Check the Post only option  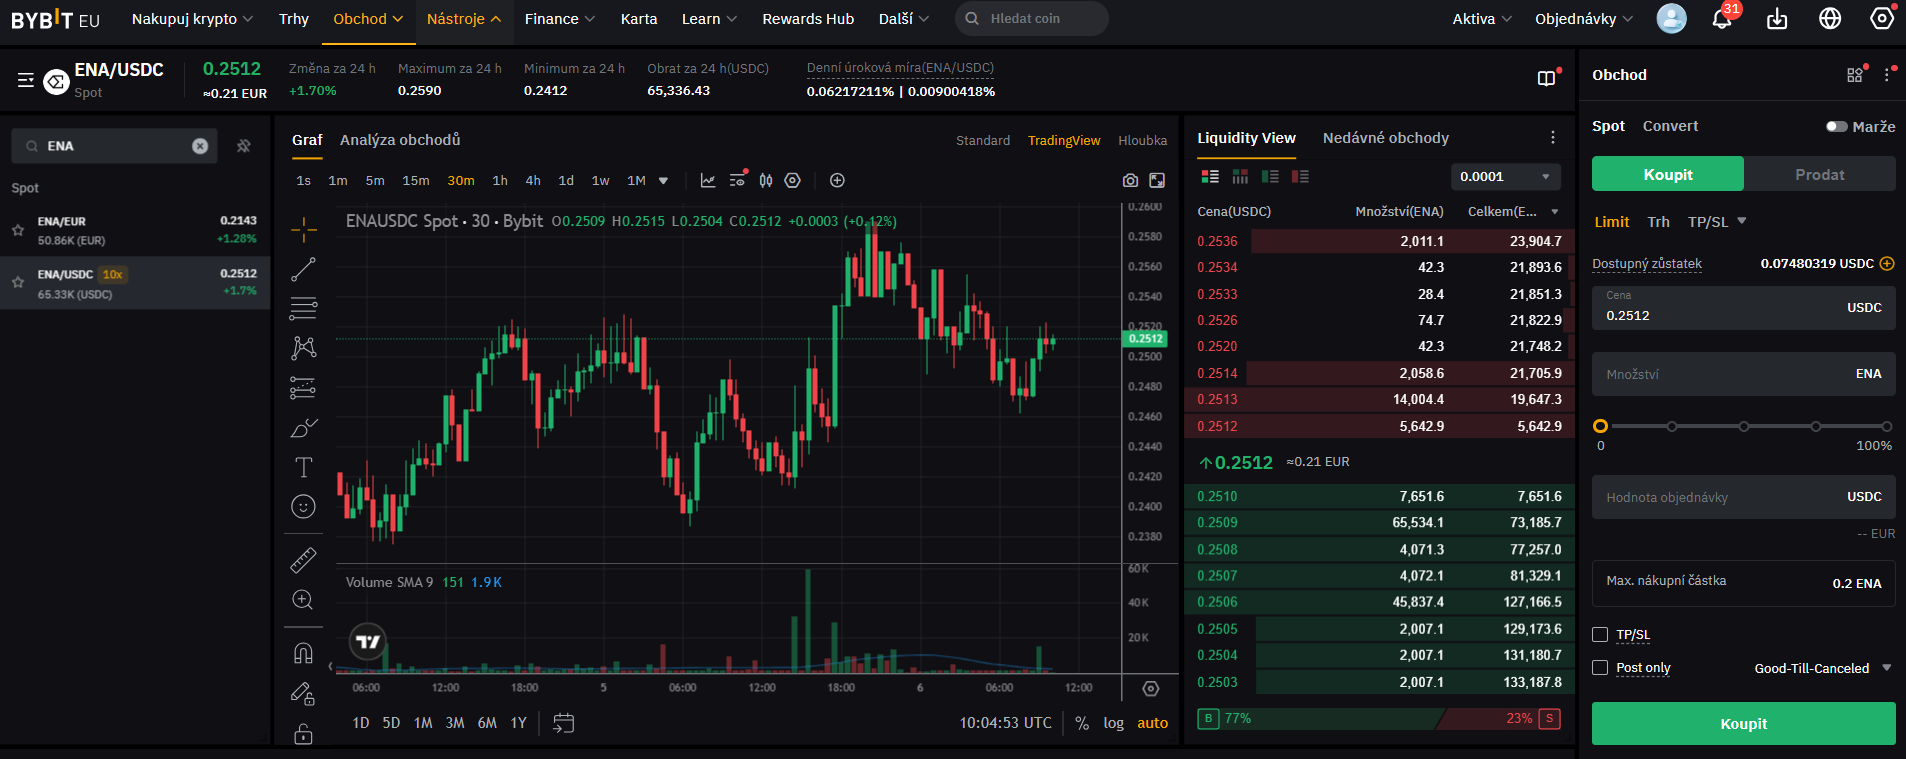click(1600, 668)
